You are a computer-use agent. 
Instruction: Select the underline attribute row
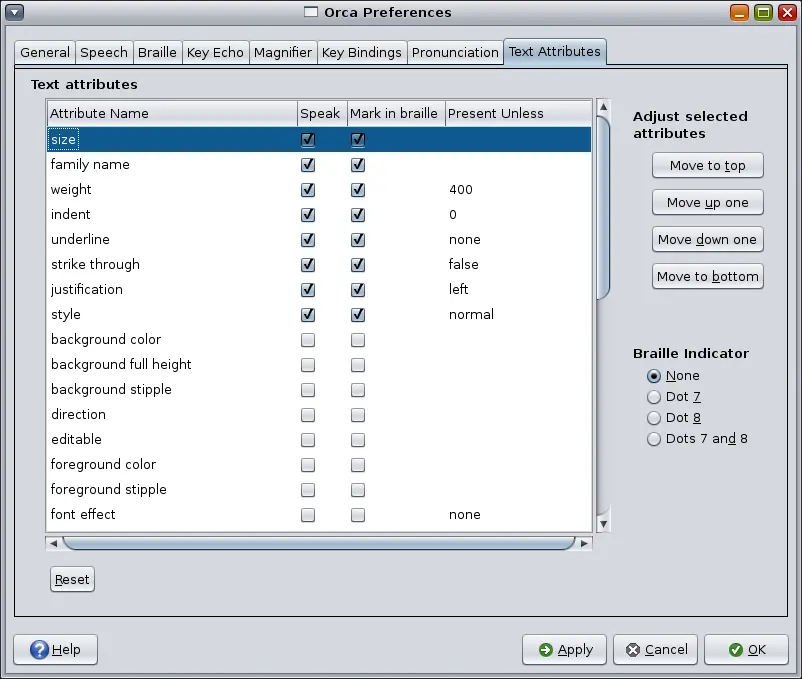pos(319,240)
